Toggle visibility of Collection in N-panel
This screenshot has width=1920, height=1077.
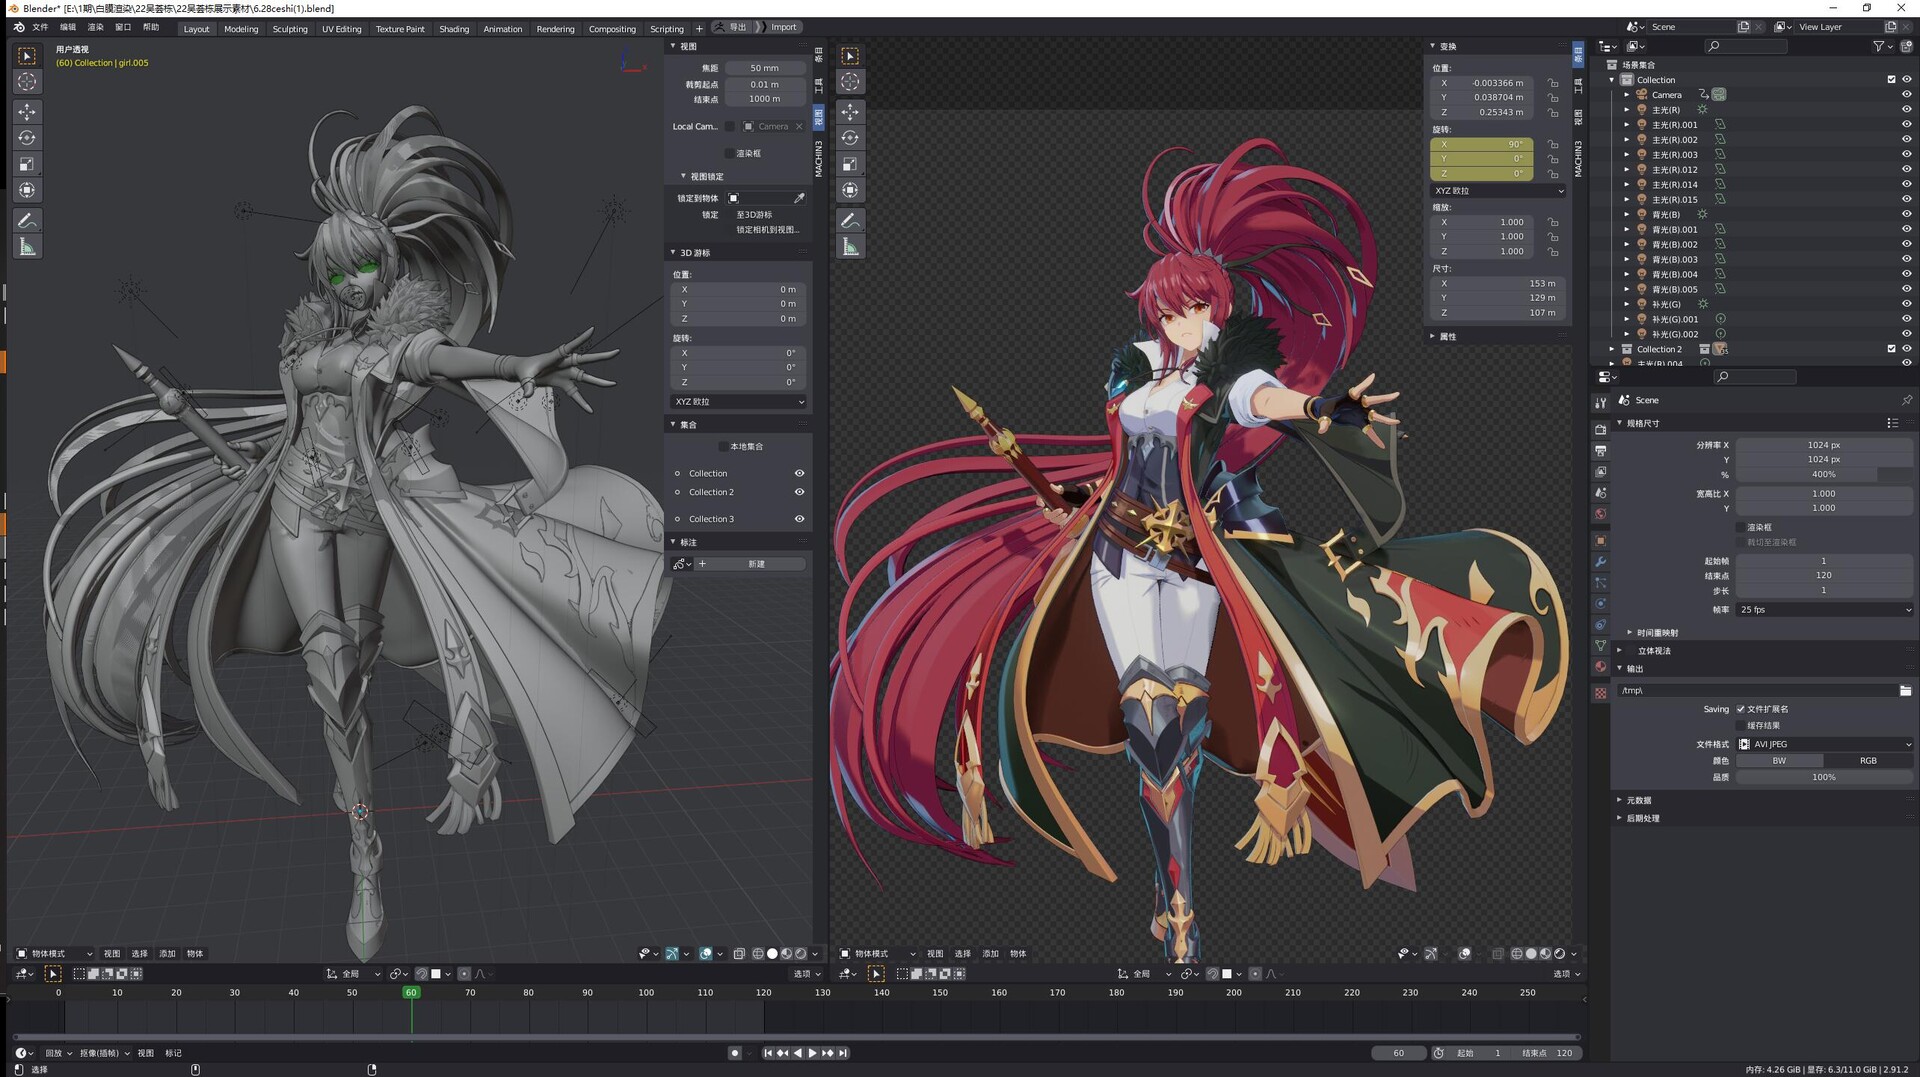(799, 474)
